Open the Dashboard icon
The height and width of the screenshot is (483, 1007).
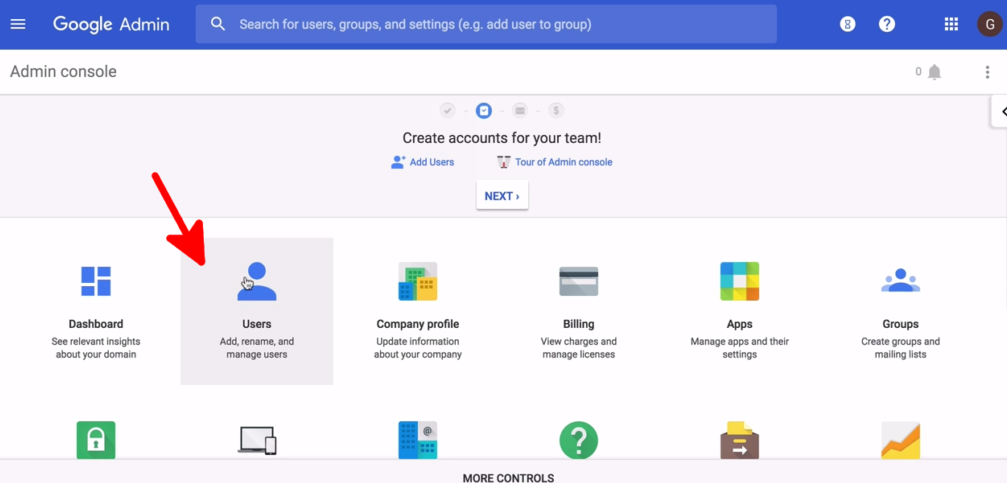pos(96,281)
